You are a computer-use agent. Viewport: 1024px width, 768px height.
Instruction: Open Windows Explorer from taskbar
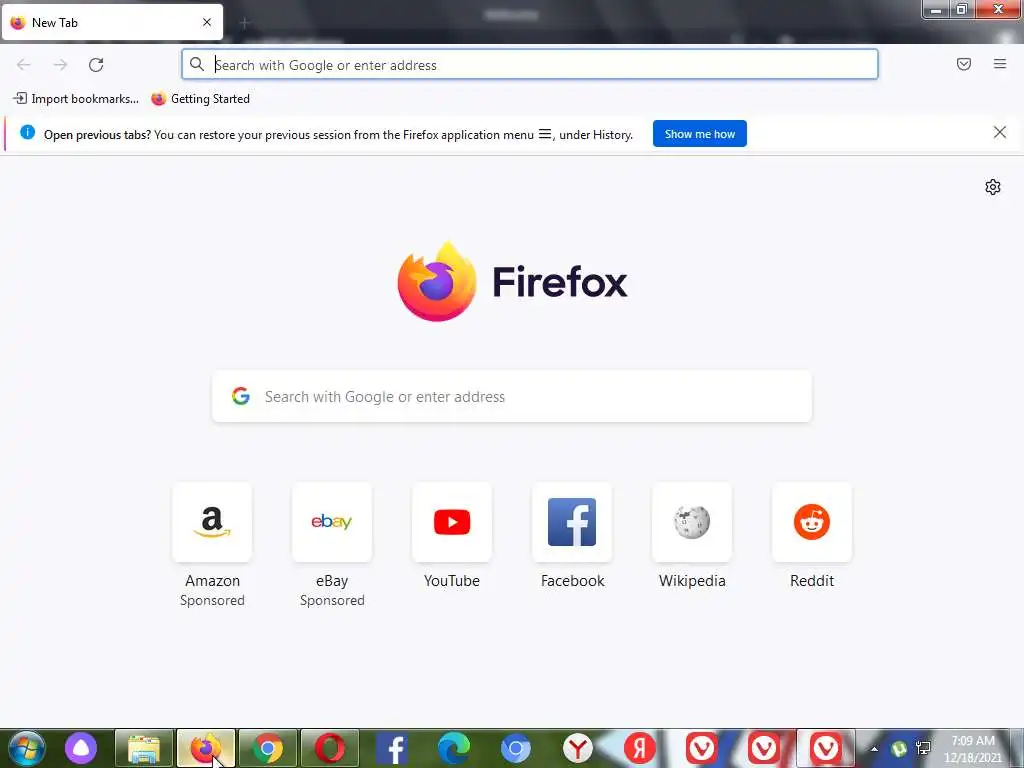(x=144, y=748)
